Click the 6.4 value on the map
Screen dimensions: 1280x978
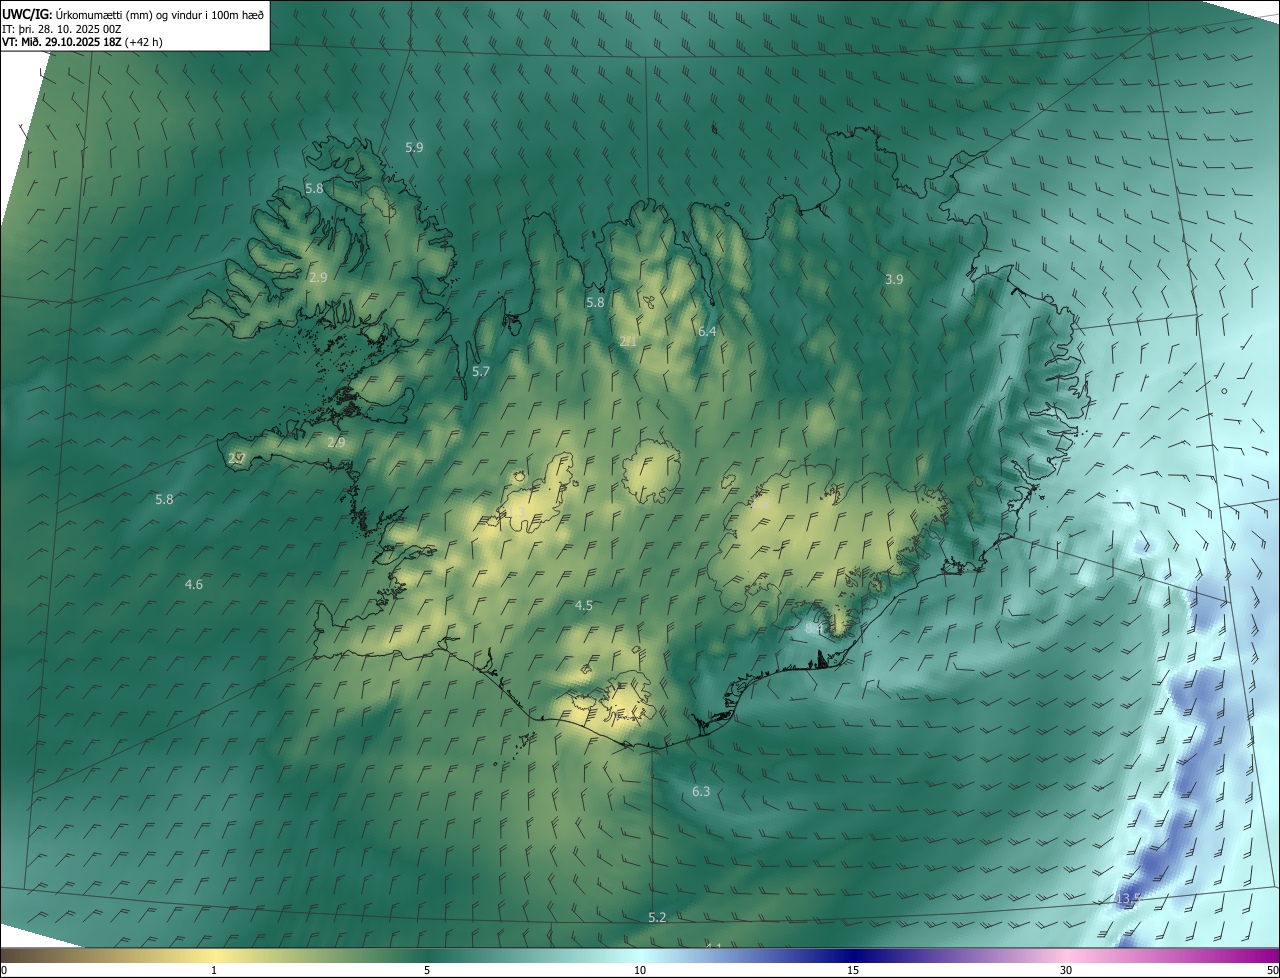point(707,330)
